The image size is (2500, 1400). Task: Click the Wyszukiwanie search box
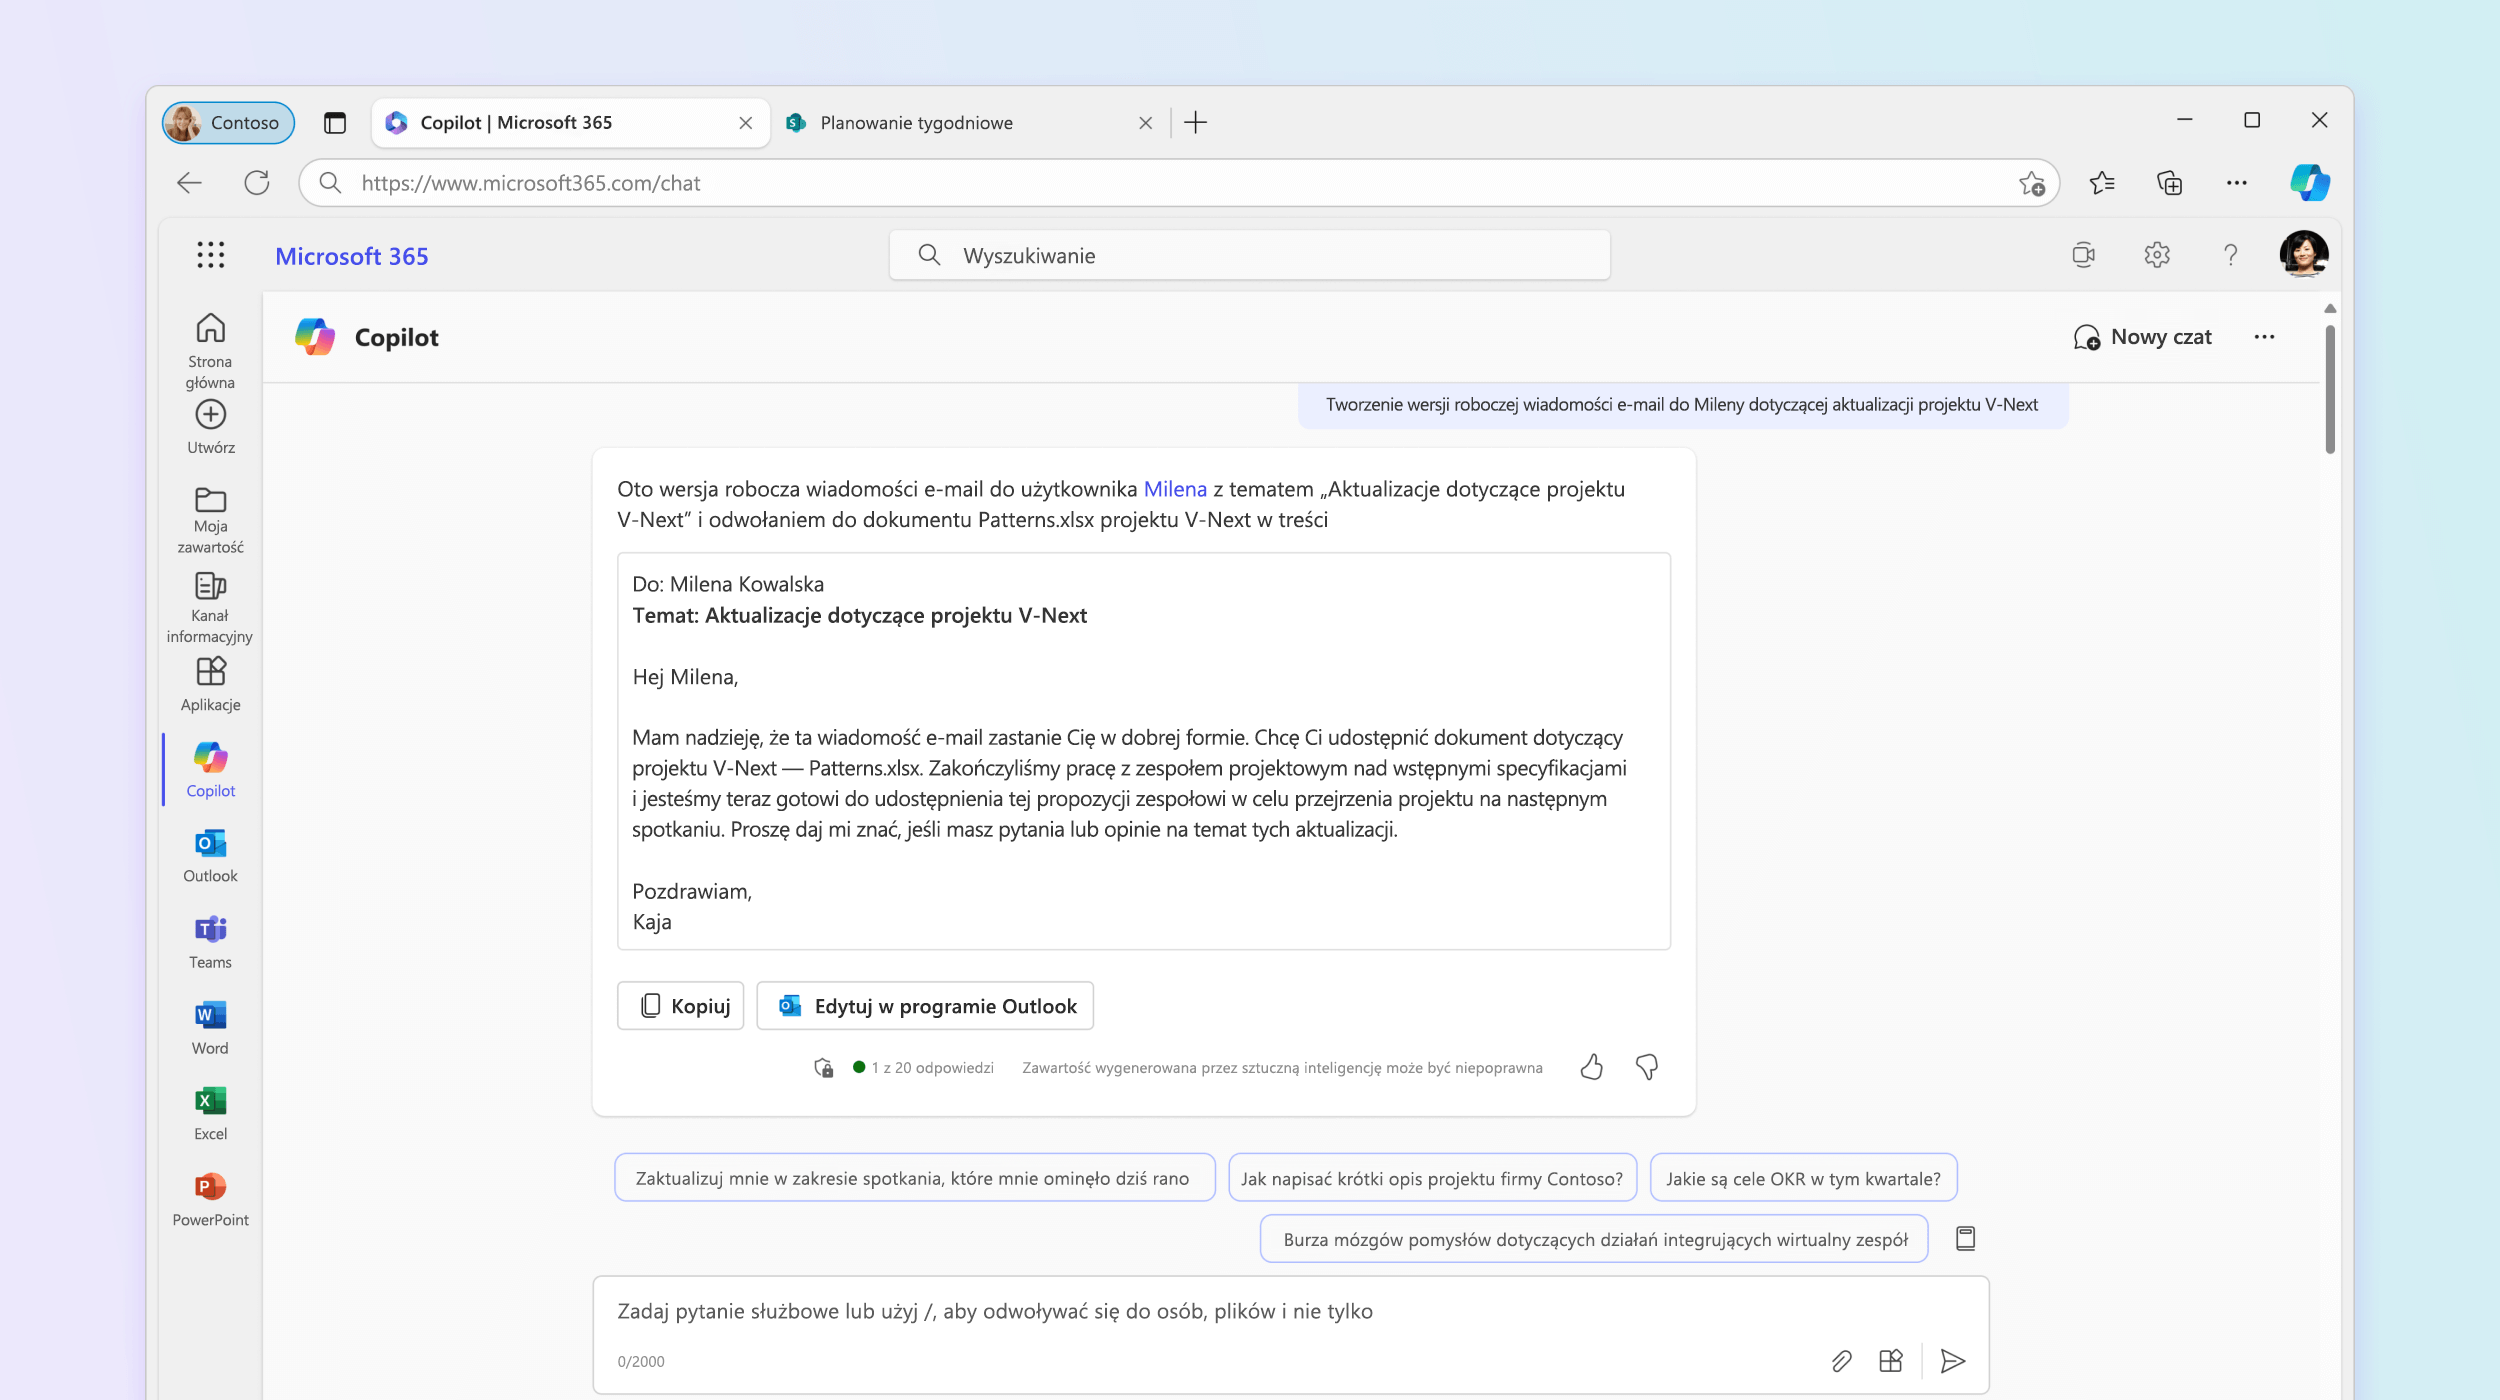pyautogui.click(x=1250, y=255)
